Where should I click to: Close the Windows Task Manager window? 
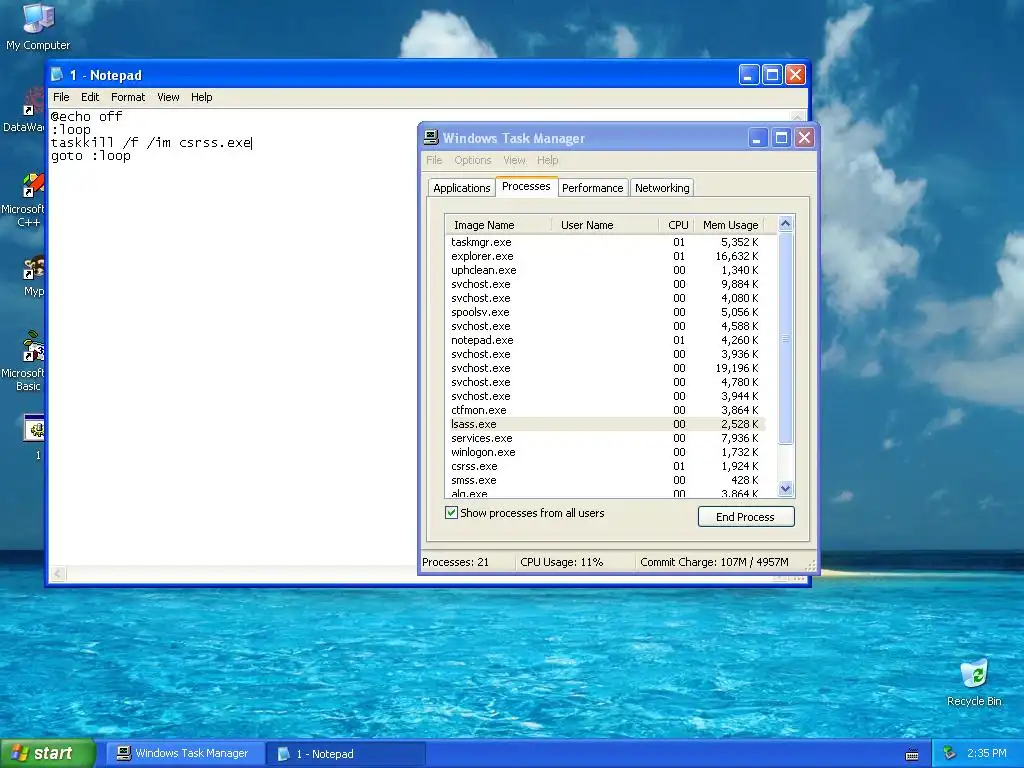[805, 138]
